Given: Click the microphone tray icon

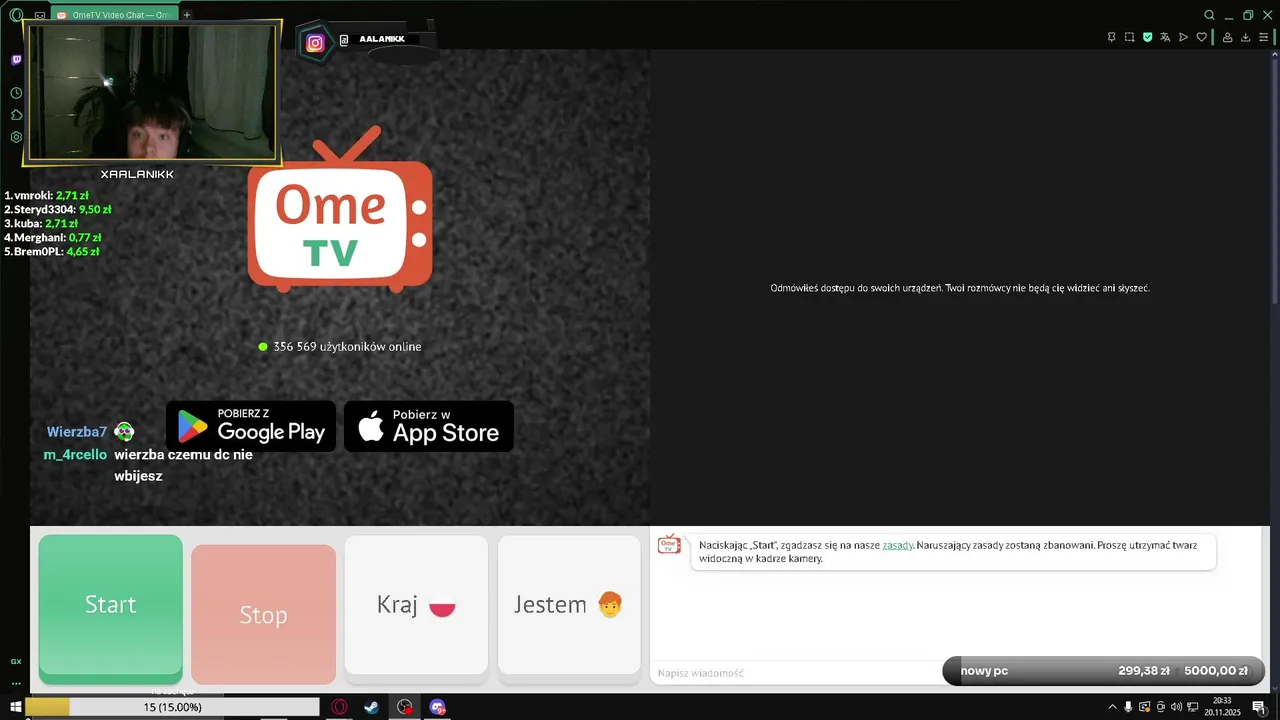Looking at the screenshot, I should point(1128,707).
